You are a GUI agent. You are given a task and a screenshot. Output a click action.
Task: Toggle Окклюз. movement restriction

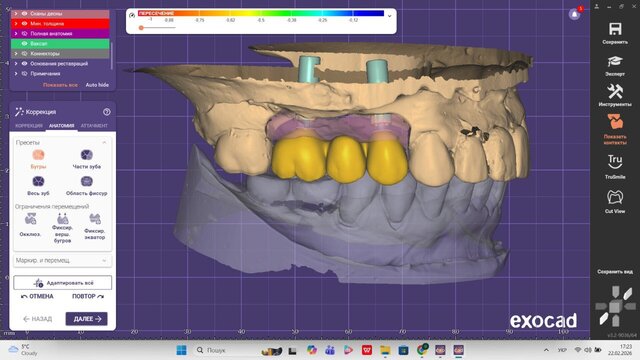coord(30,219)
